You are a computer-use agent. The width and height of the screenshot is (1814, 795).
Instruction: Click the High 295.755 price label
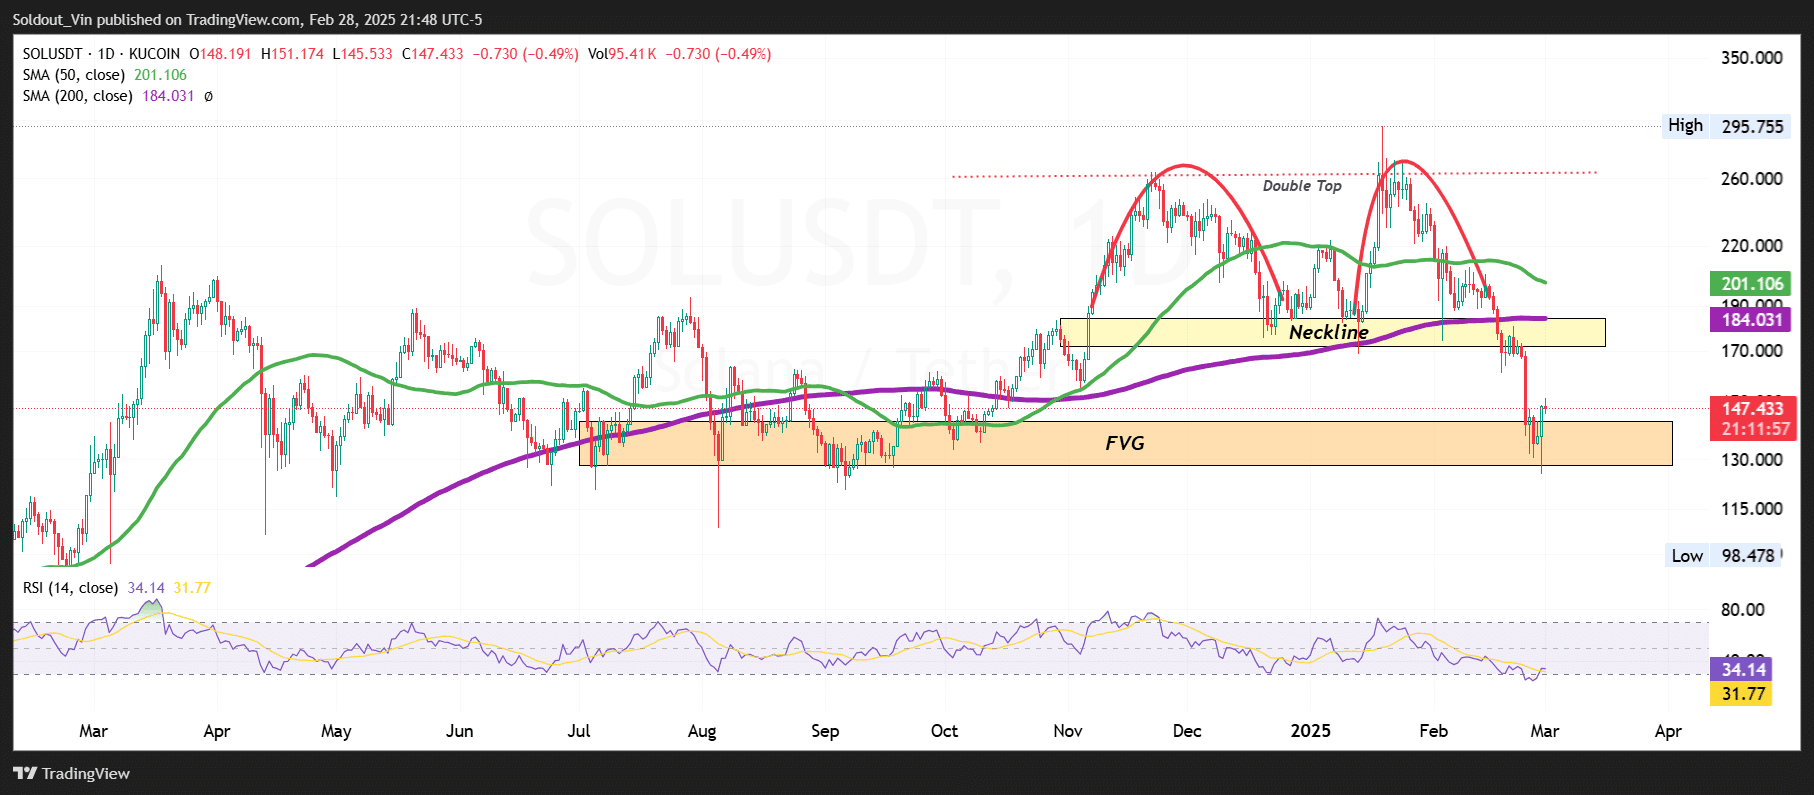[x=1725, y=126]
